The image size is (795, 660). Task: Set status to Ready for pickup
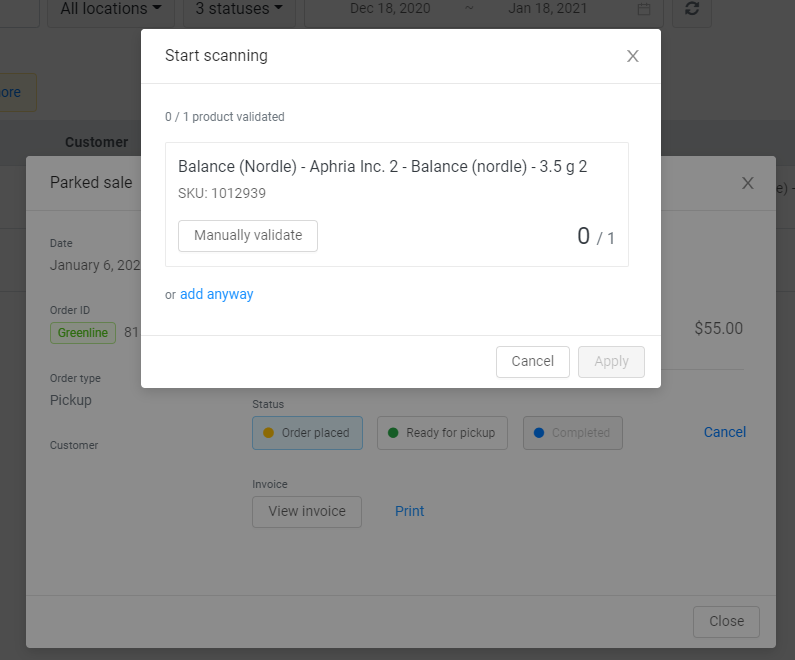(x=442, y=433)
